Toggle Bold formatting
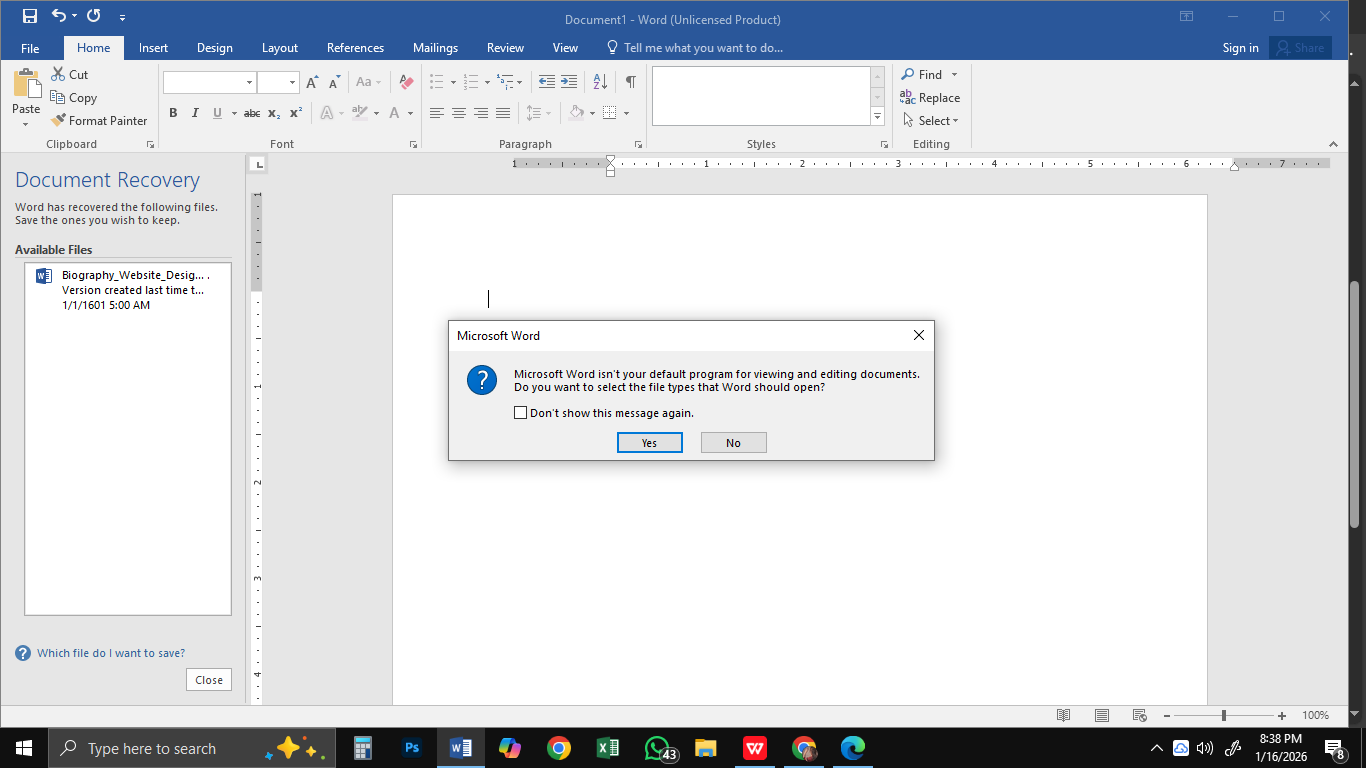Image resolution: width=1366 pixels, height=768 pixels. [173, 113]
